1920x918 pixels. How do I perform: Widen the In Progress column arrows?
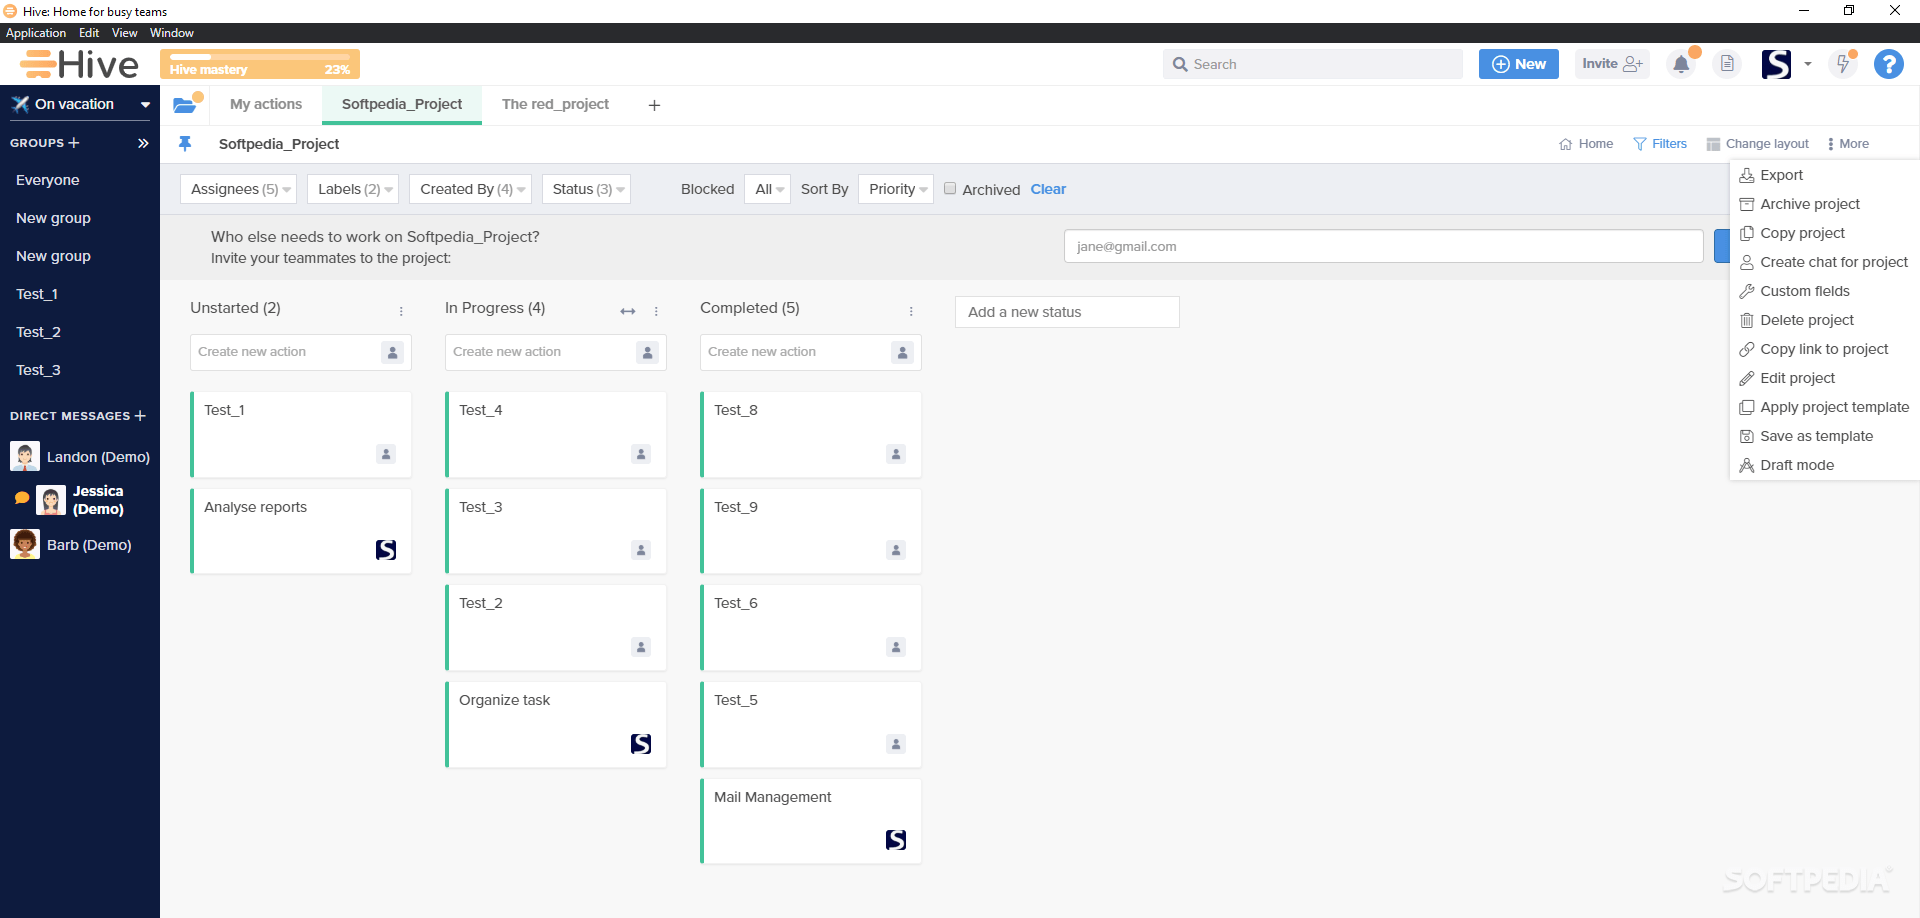(x=628, y=311)
